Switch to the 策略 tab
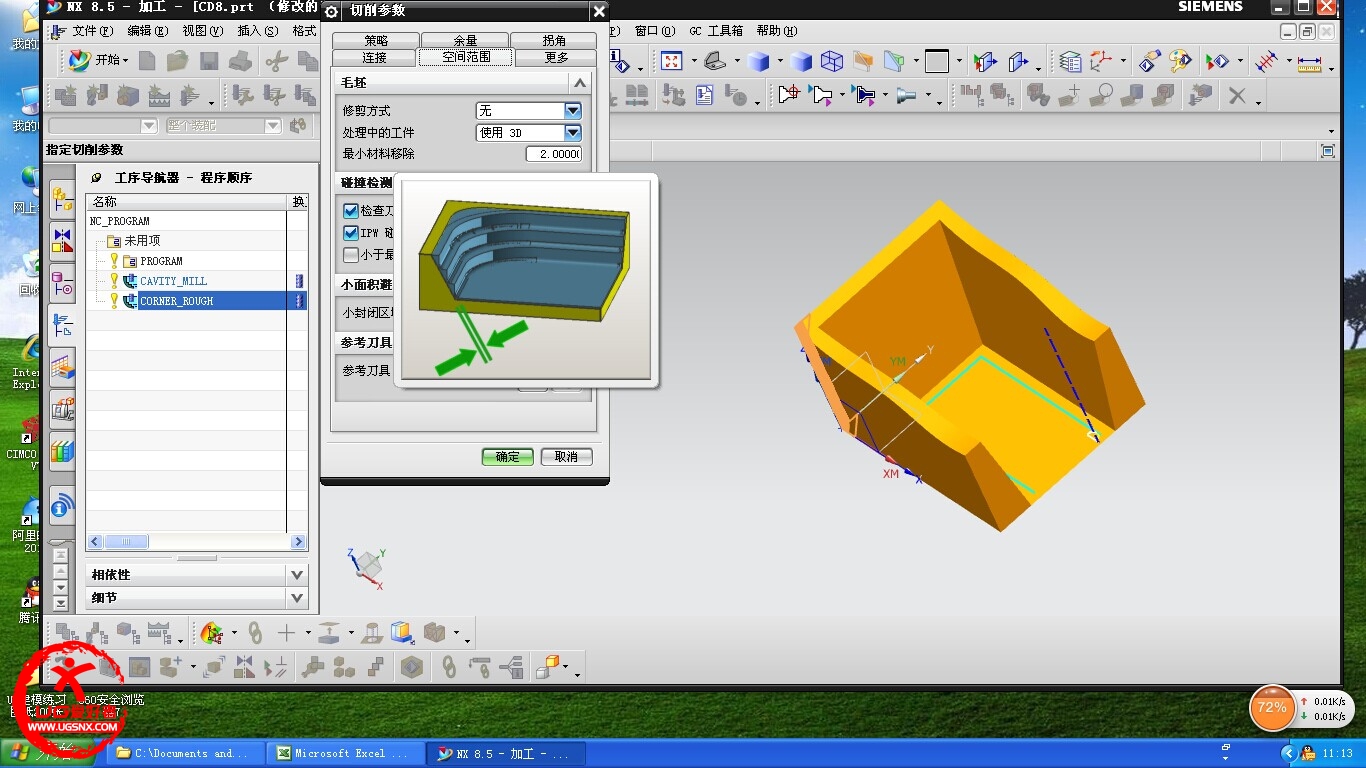The image size is (1366, 768). pos(376,41)
